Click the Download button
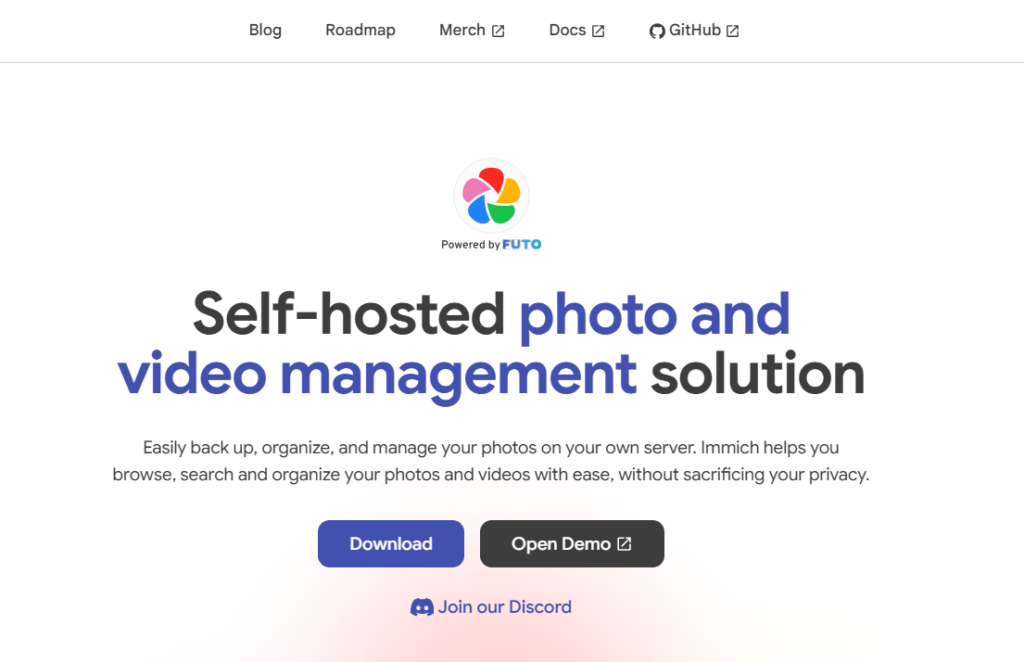 (x=391, y=544)
